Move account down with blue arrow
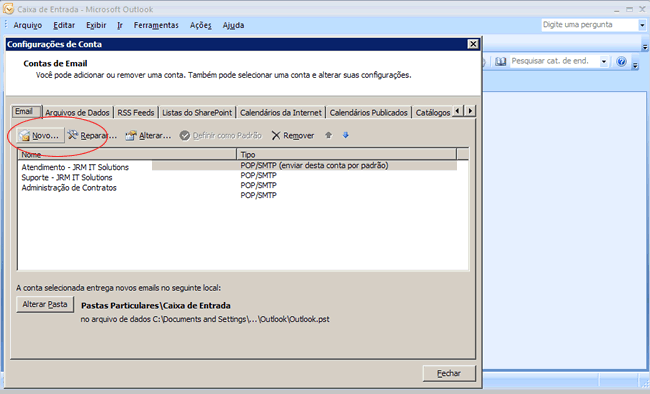 click(x=346, y=135)
